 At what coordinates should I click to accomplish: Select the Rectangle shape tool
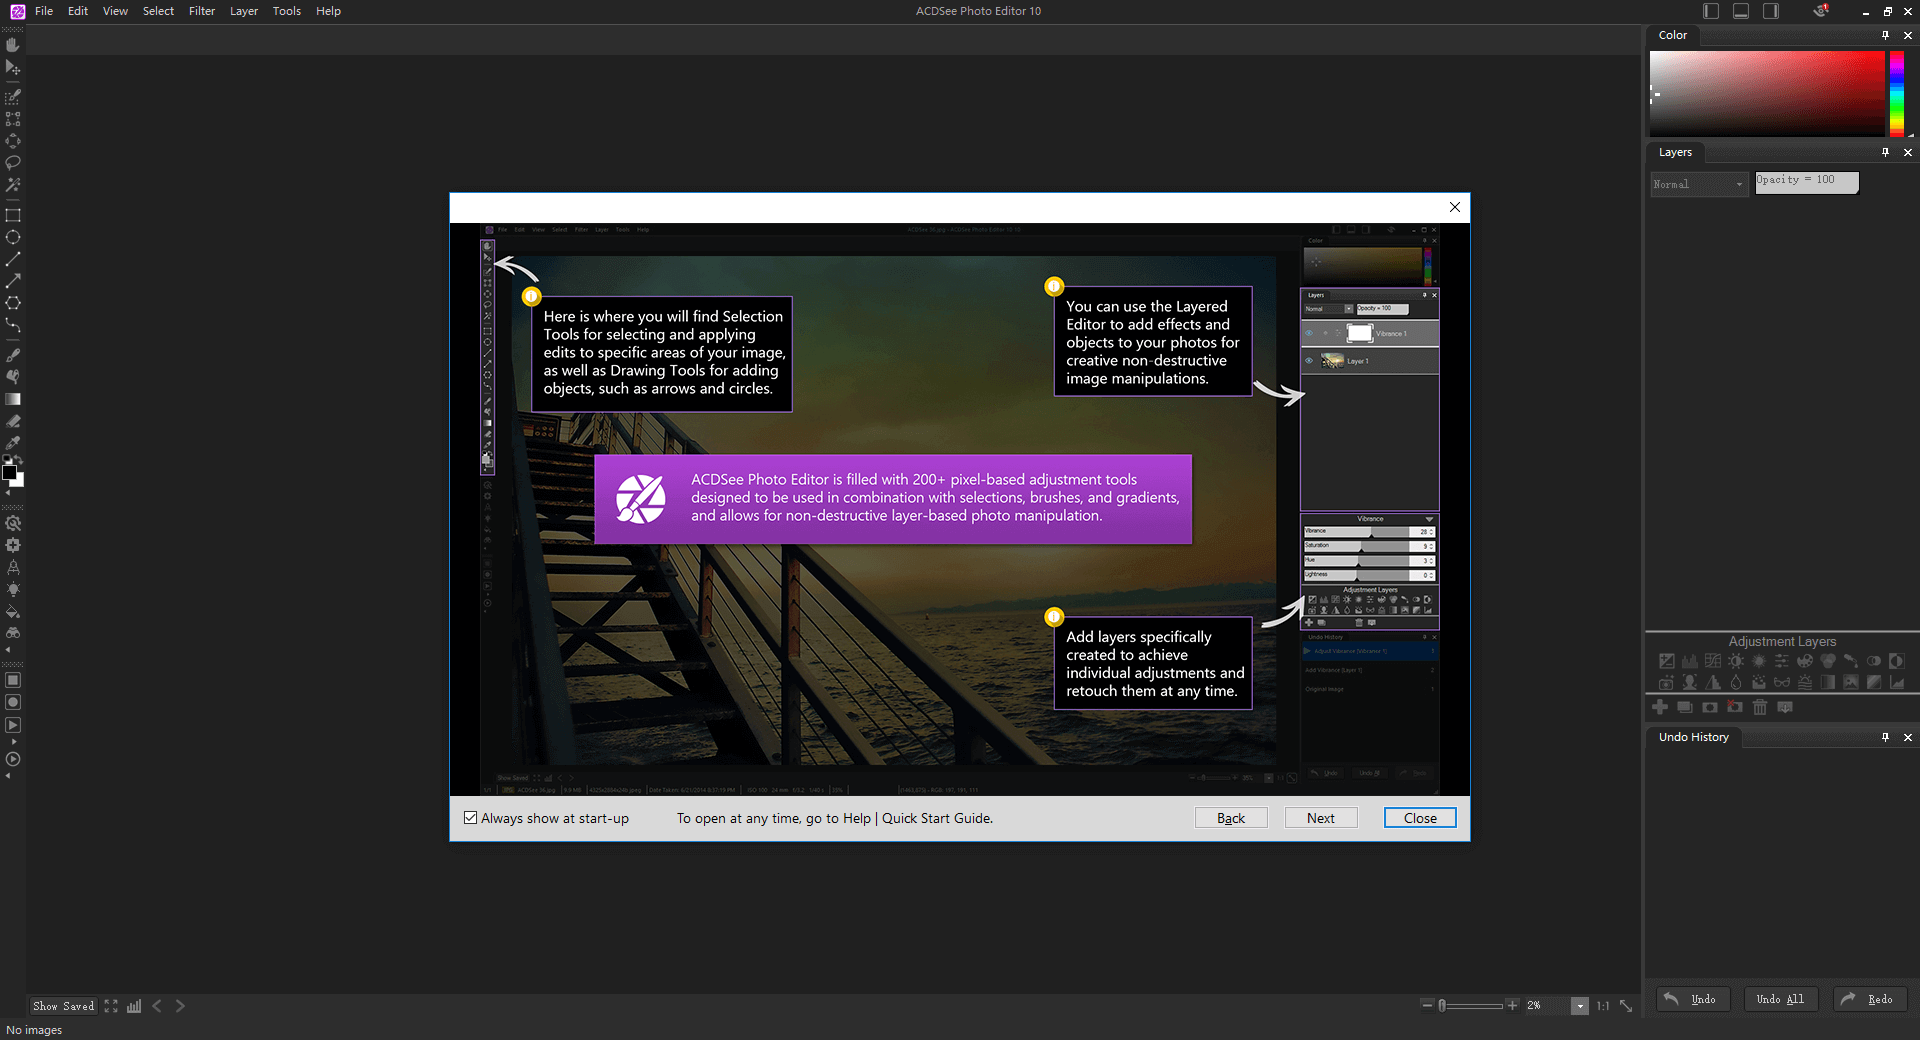tap(13, 215)
